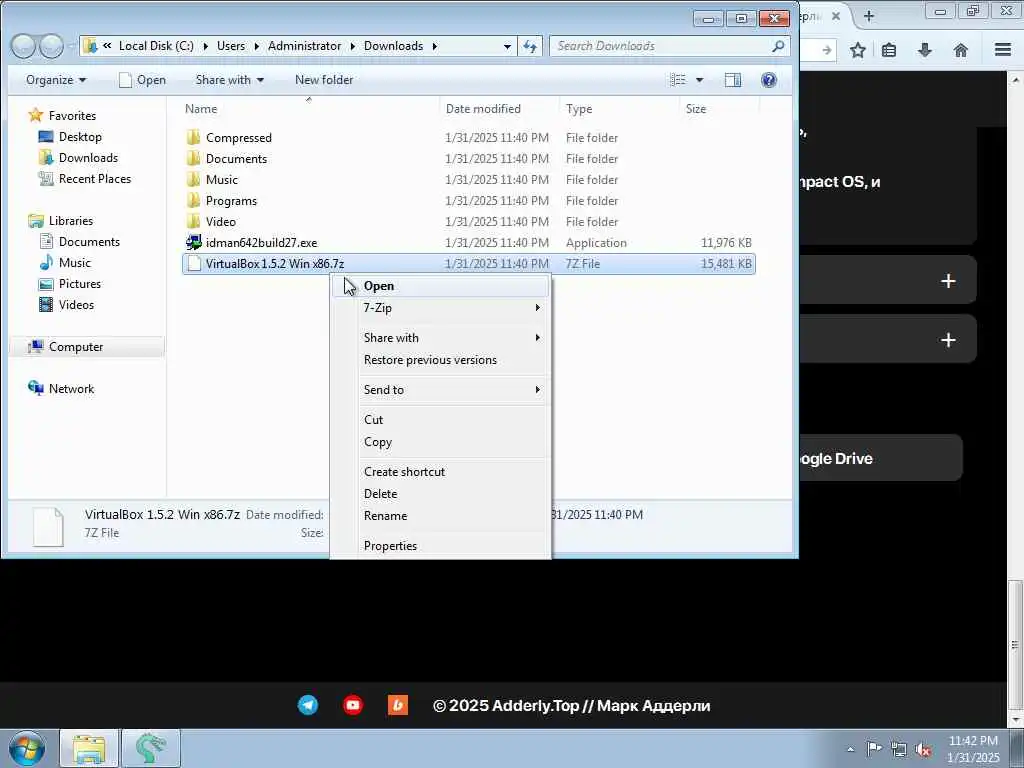Screen dimensions: 1024x768
Task: Click the Action Center flag tray icon
Action: tap(873, 748)
